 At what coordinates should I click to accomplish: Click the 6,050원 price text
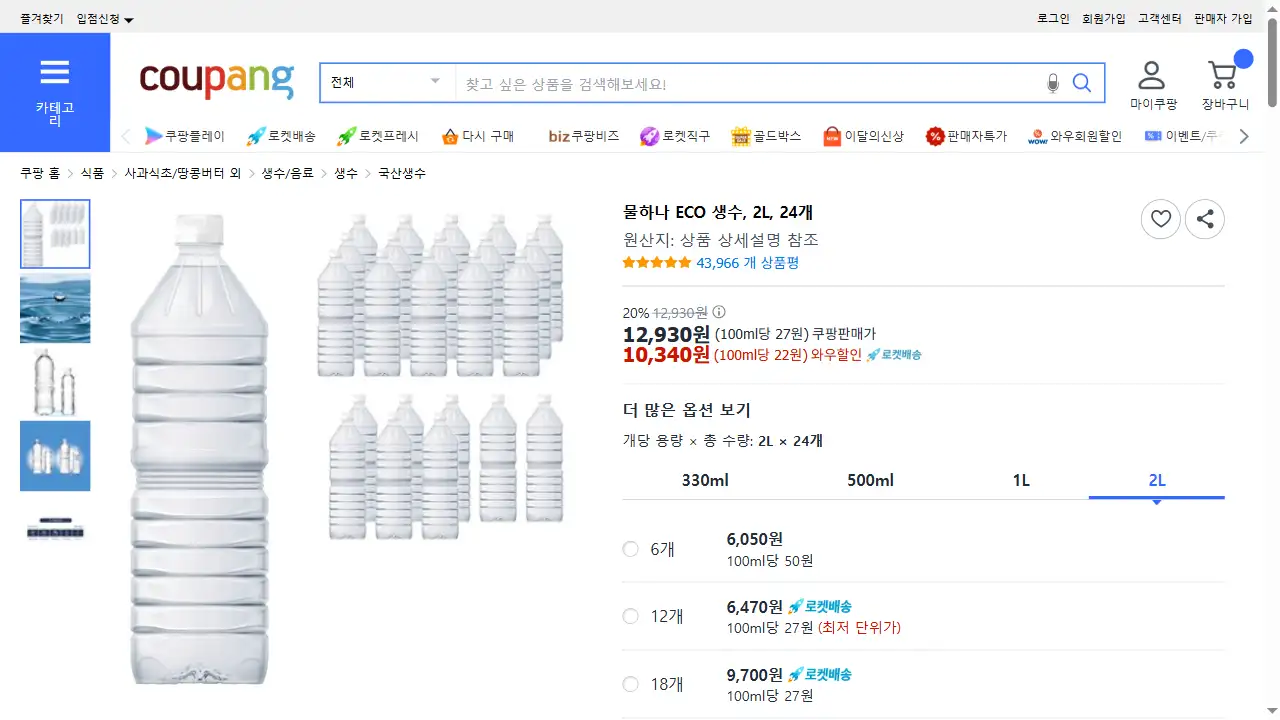click(x=755, y=539)
